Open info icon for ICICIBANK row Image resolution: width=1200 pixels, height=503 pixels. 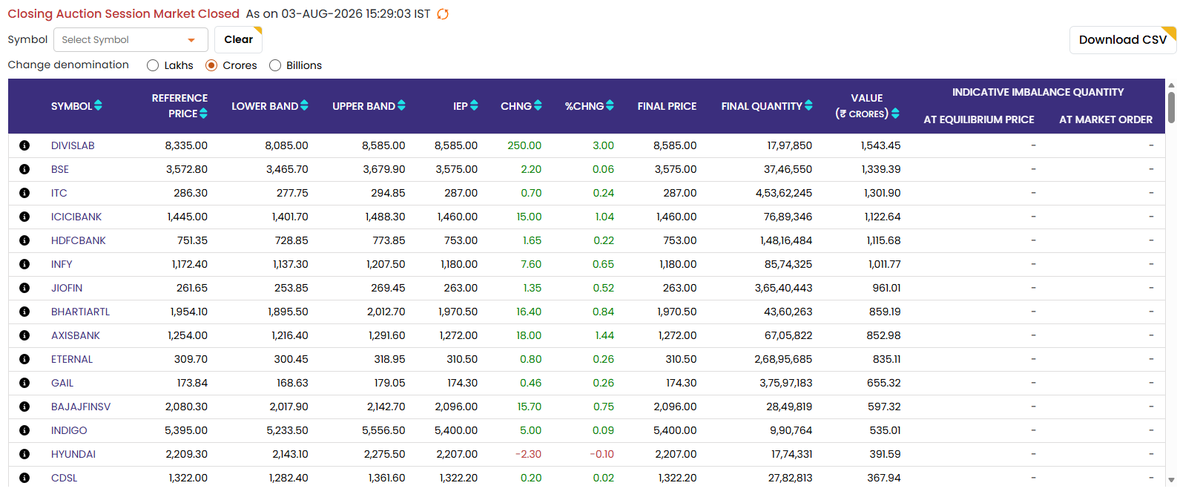click(x=24, y=217)
